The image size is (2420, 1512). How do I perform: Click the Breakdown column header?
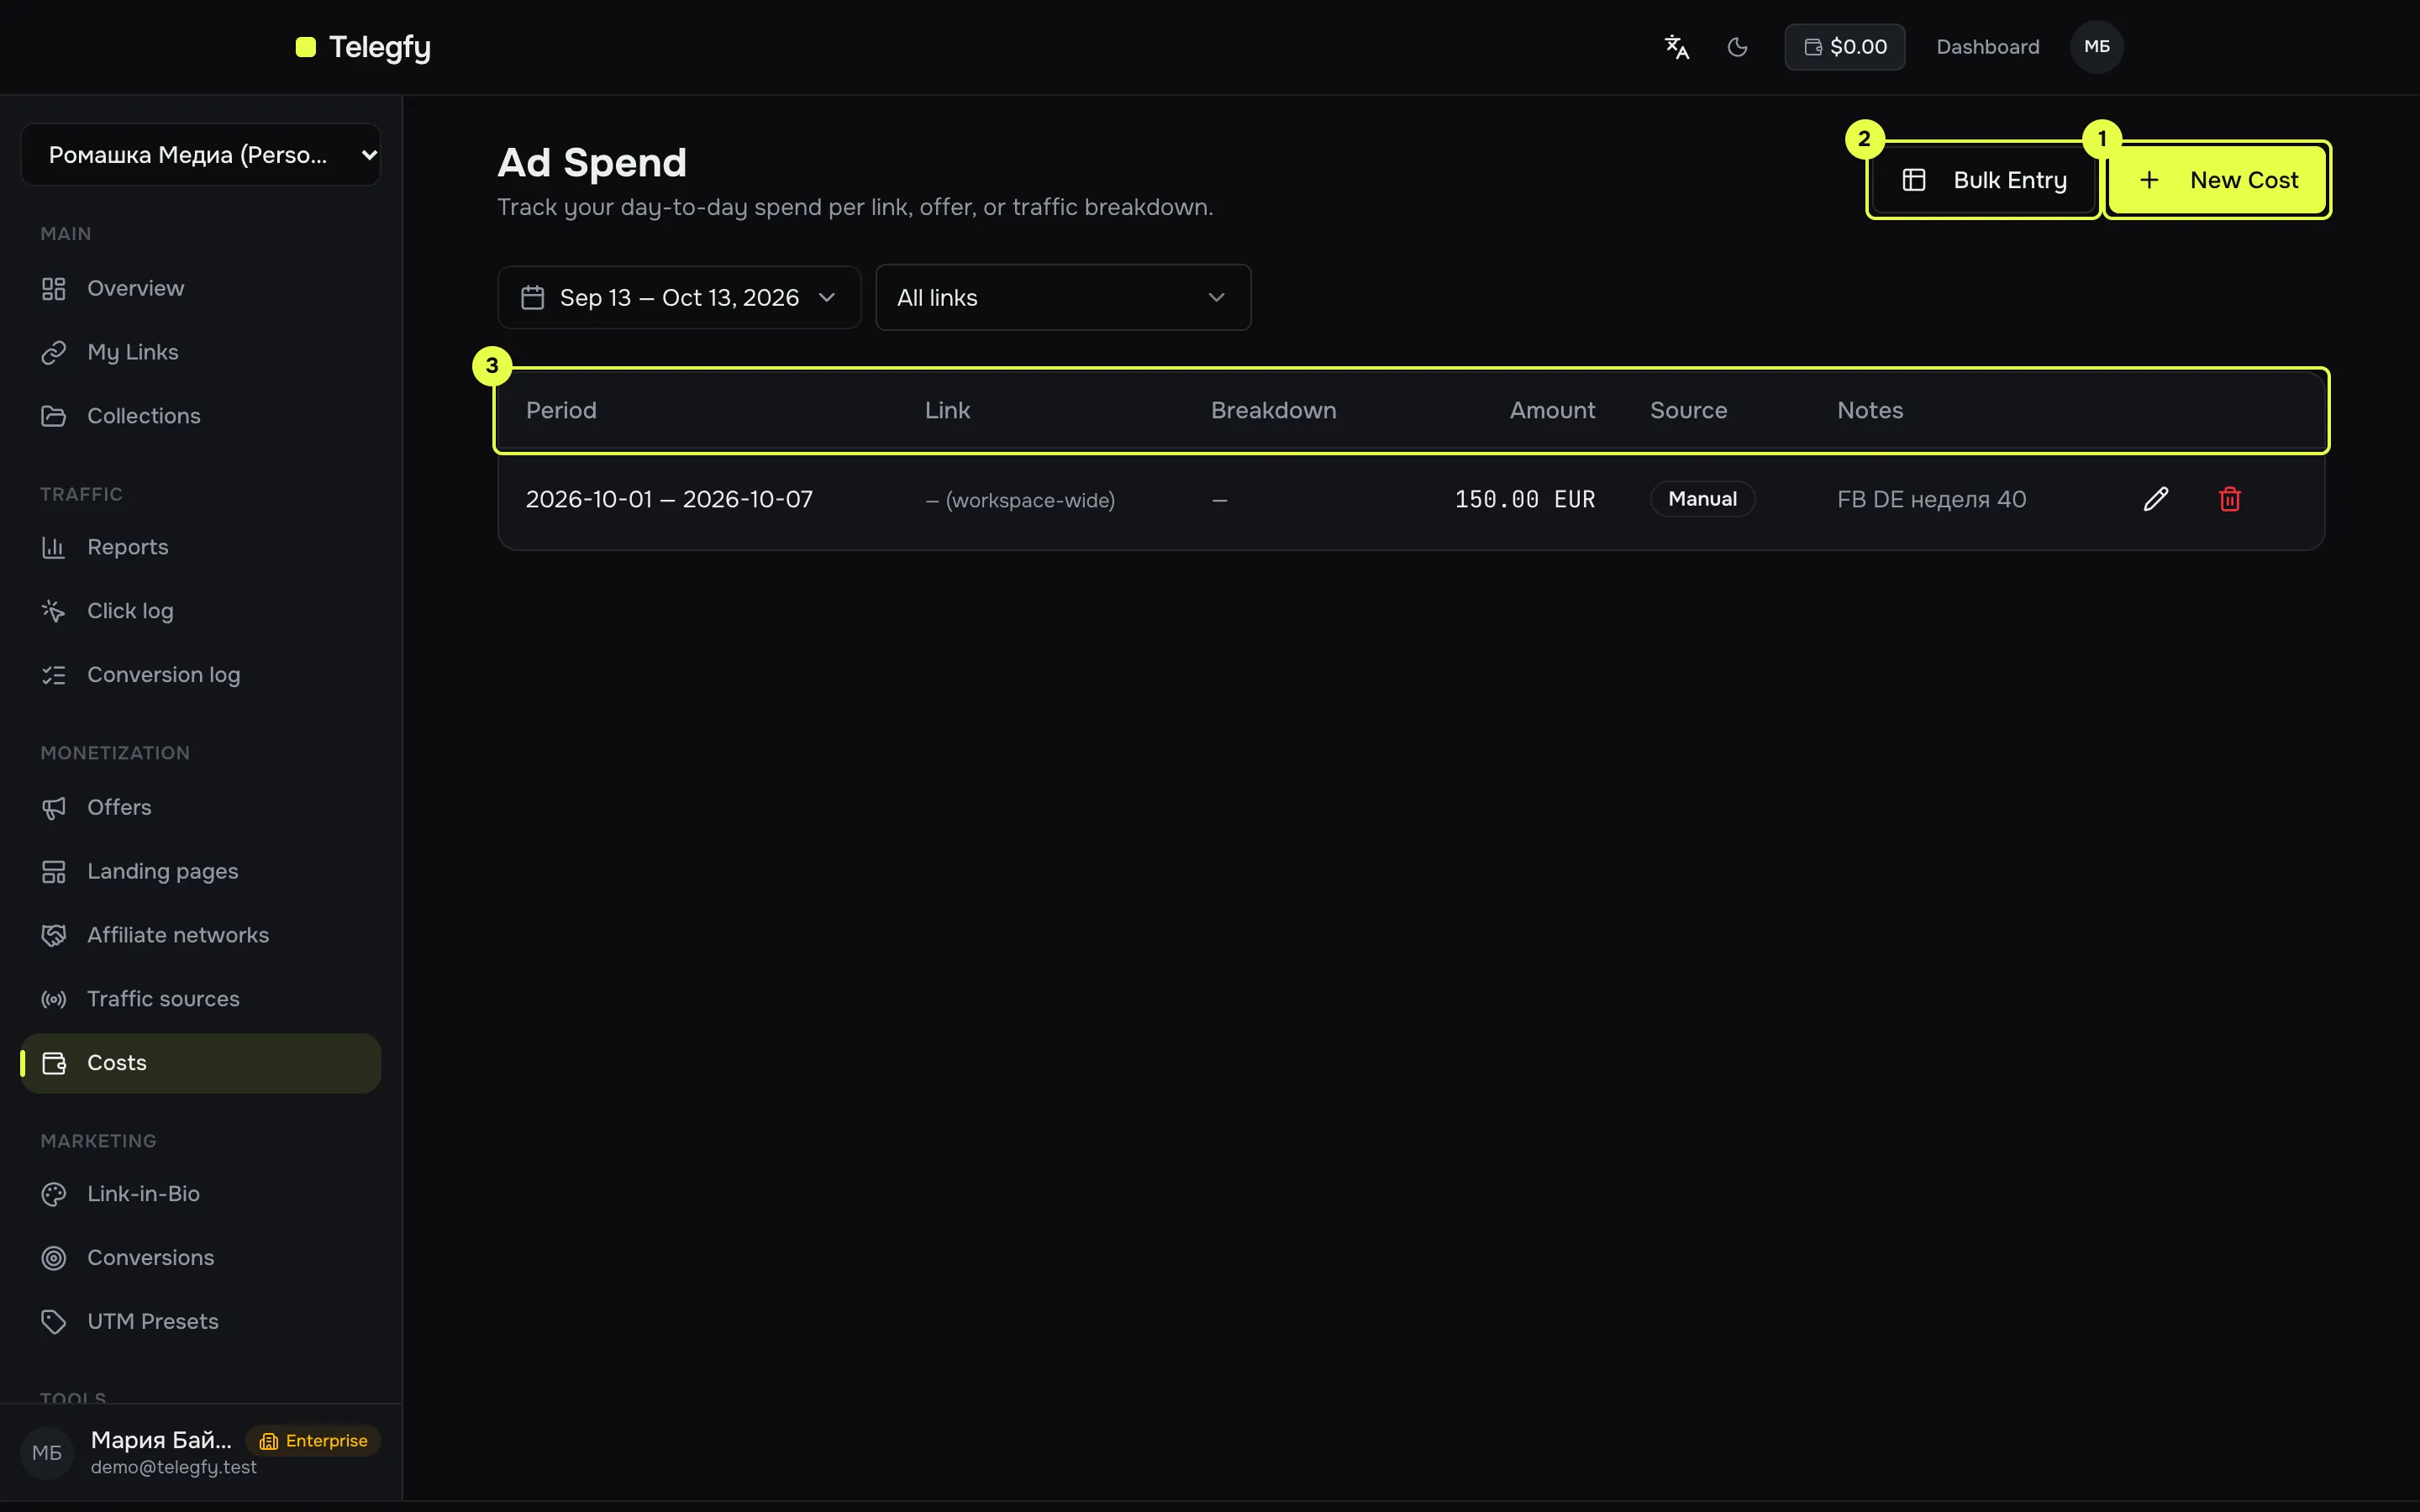[x=1273, y=410]
